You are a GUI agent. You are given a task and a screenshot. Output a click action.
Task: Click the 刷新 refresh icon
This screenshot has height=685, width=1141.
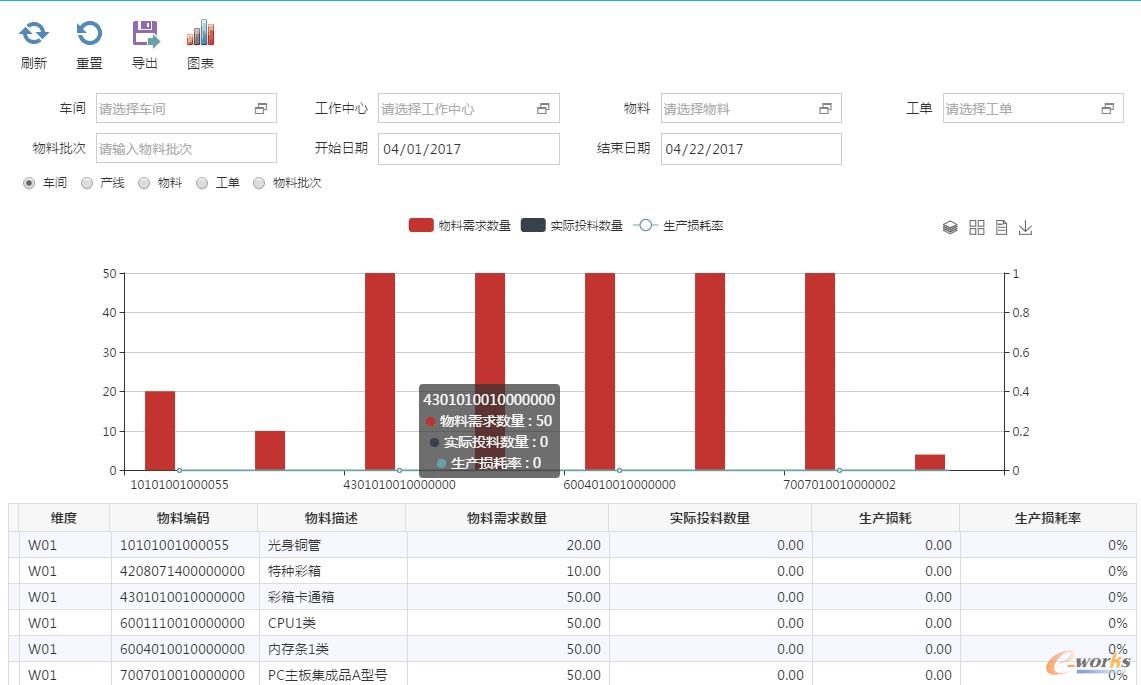point(34,34)
